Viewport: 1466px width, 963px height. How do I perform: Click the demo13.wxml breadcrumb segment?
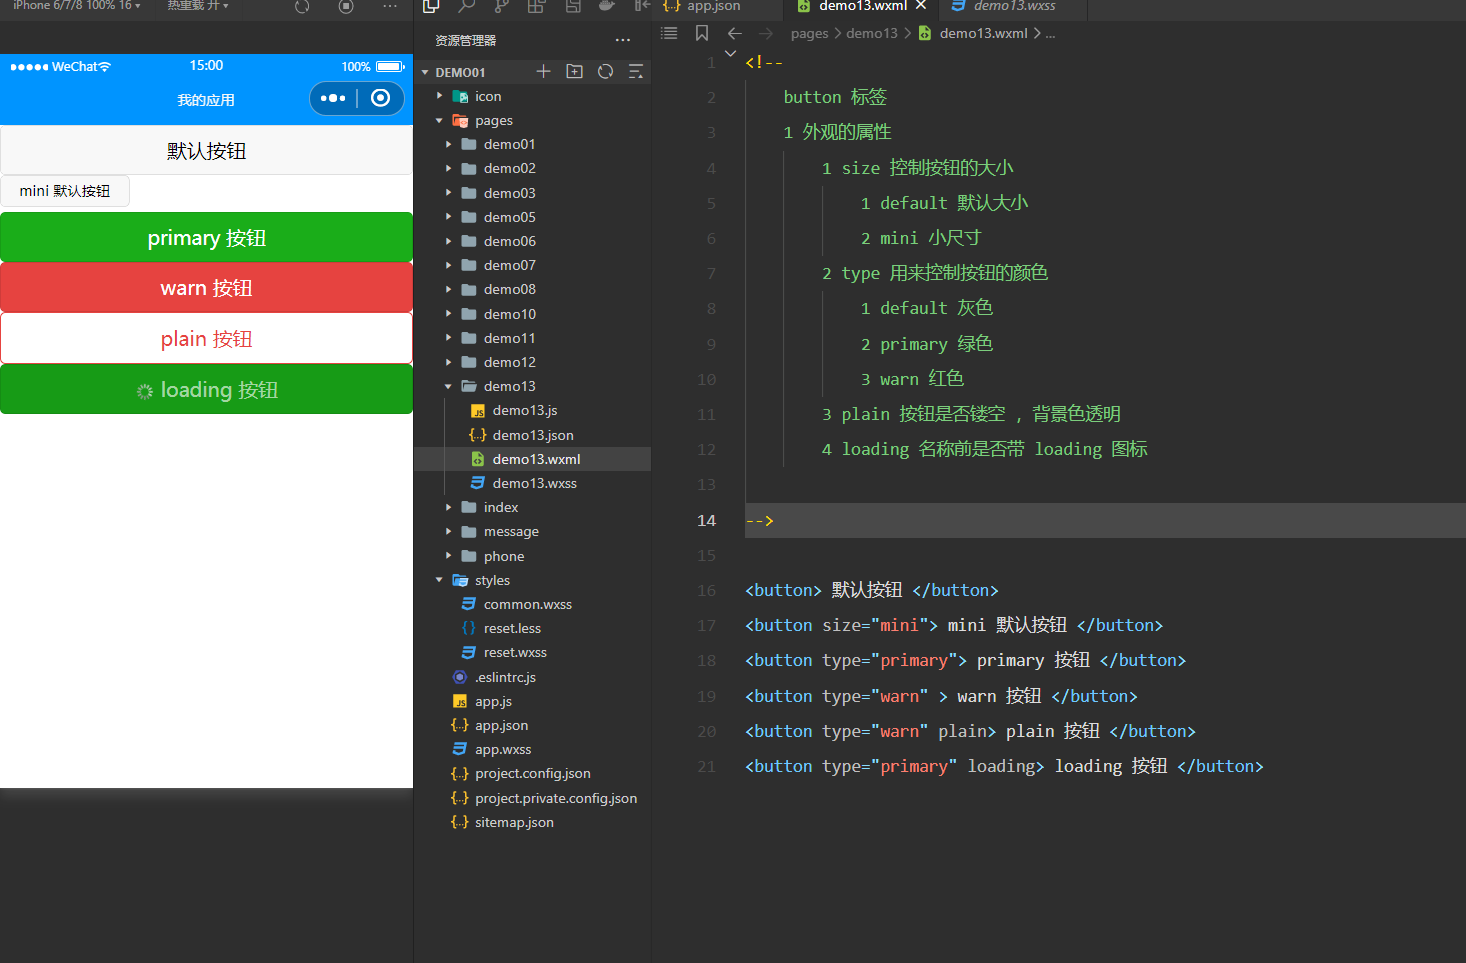point(983,33)
